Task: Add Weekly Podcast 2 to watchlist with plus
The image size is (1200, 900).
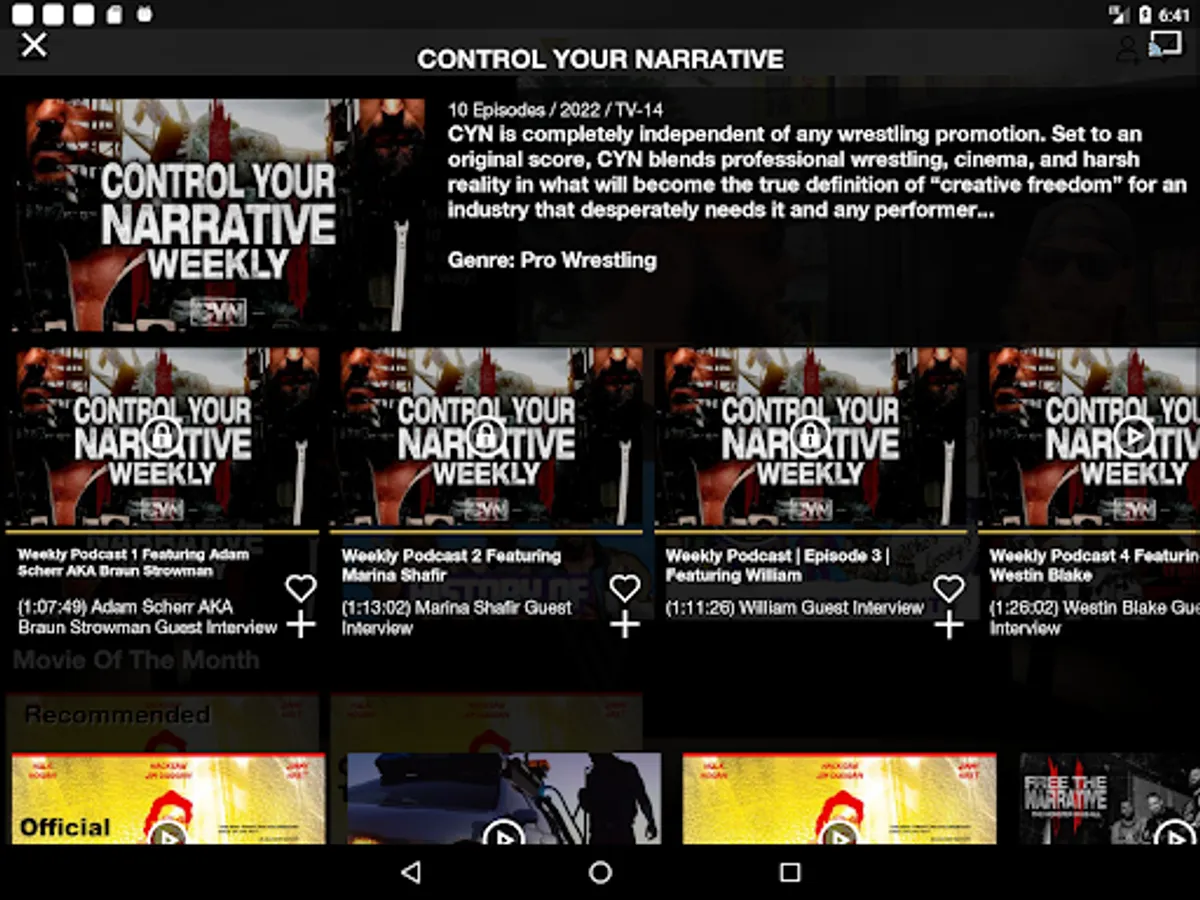Action: pyautogui.click(x=625, y=626)
